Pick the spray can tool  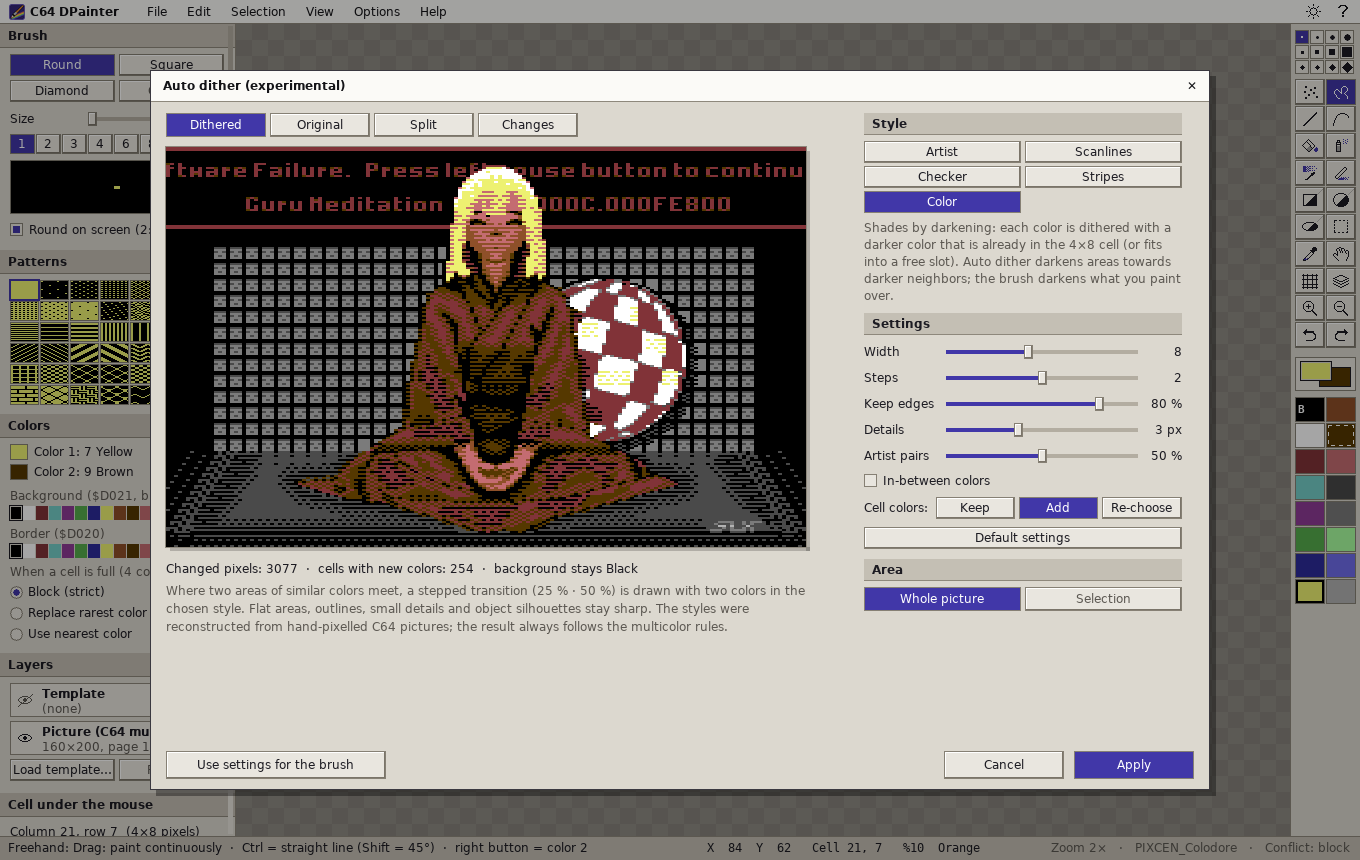pos(1341,146)
